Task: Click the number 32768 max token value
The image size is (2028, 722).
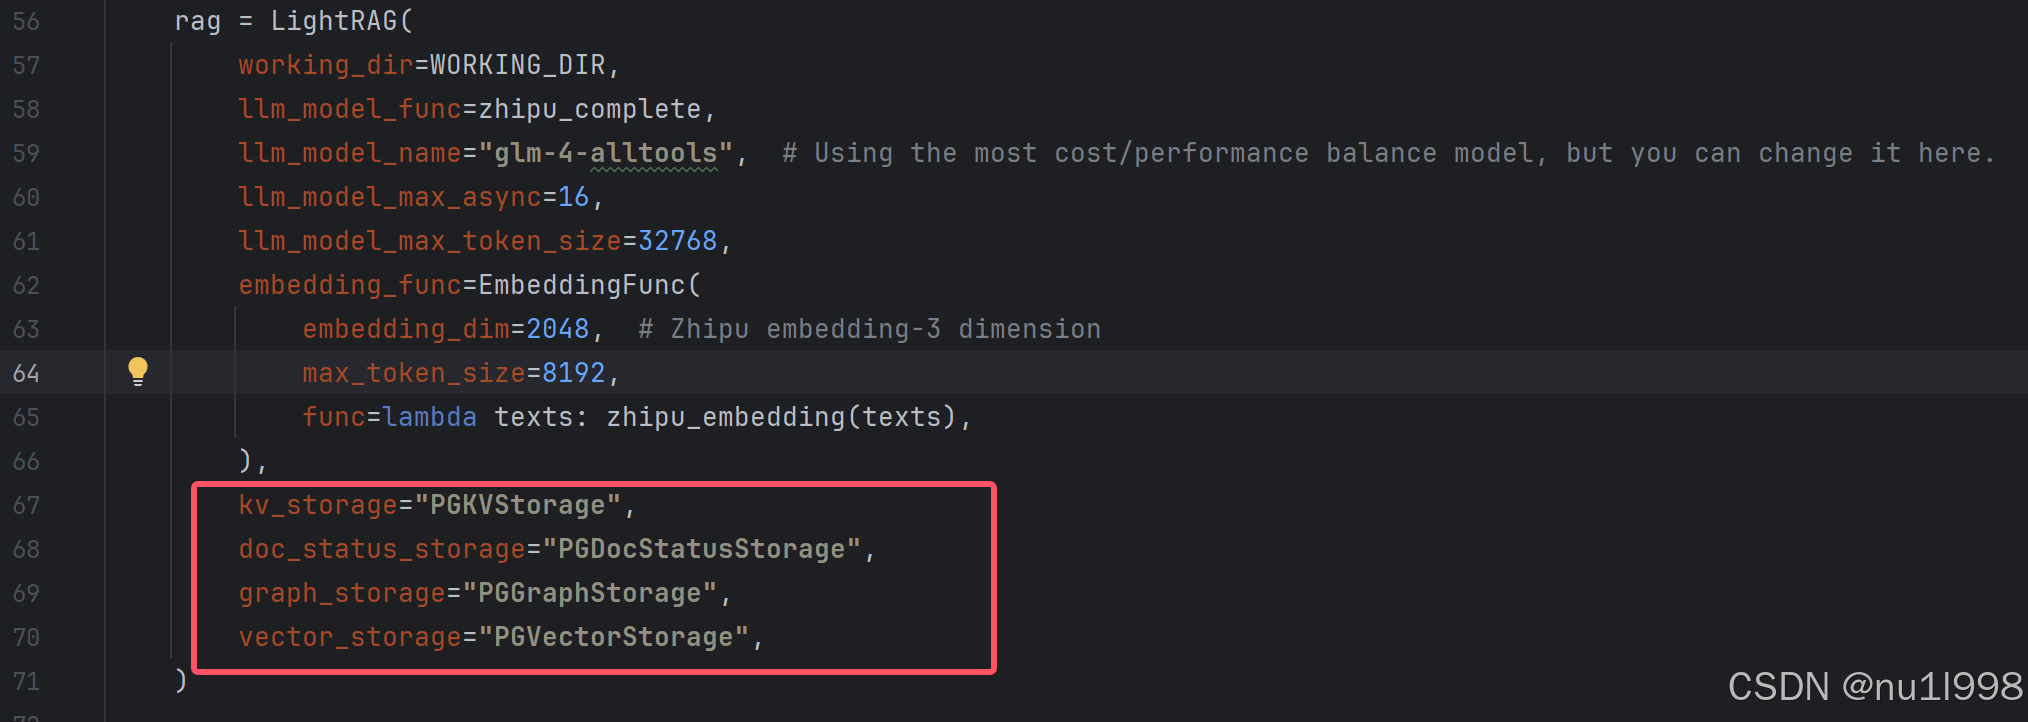Action: click(x=678, y=241)
